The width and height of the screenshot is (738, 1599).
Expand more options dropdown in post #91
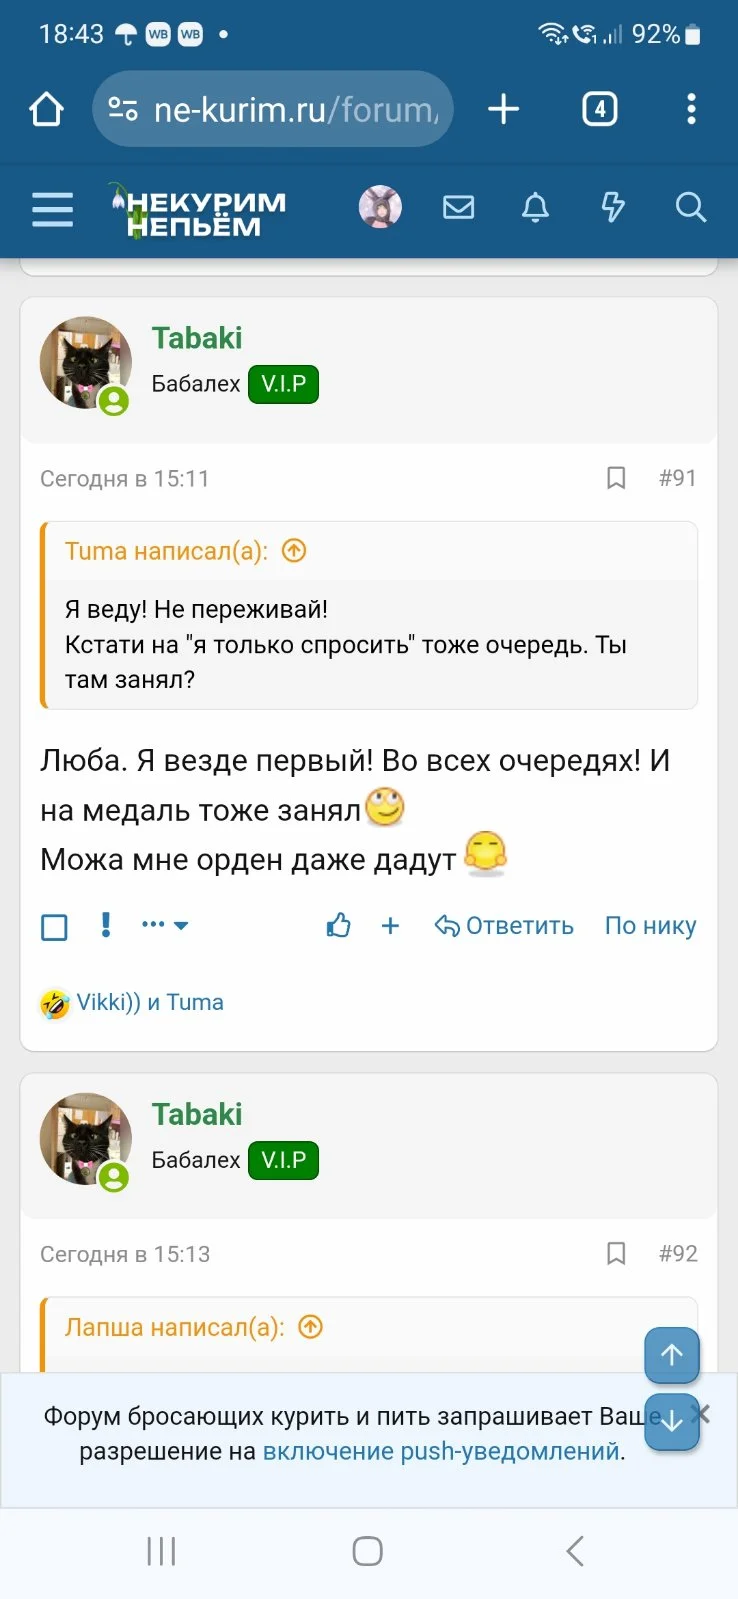[x=165, y=925]
